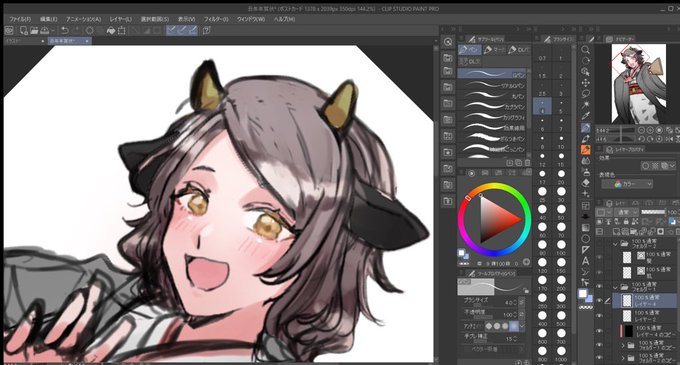Select the Zoom magnifier tool
Viewport: 680px width, 365px height.
click(585, 49)
